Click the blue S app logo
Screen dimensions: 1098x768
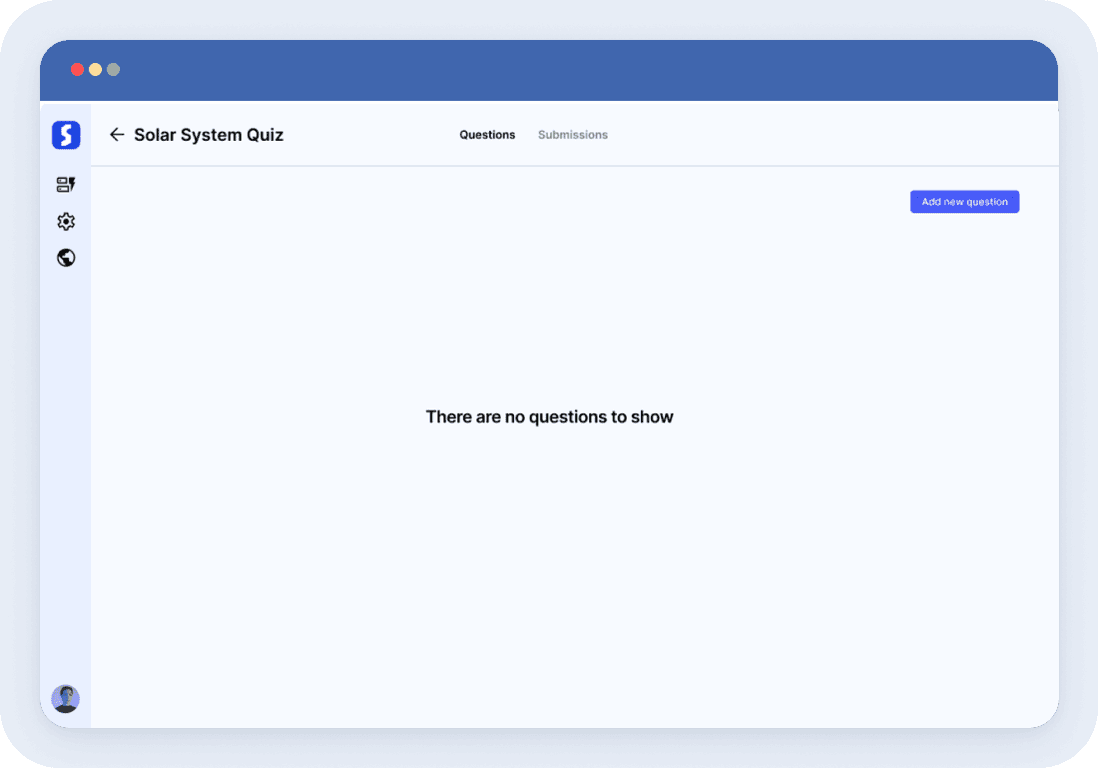(66, 135)
